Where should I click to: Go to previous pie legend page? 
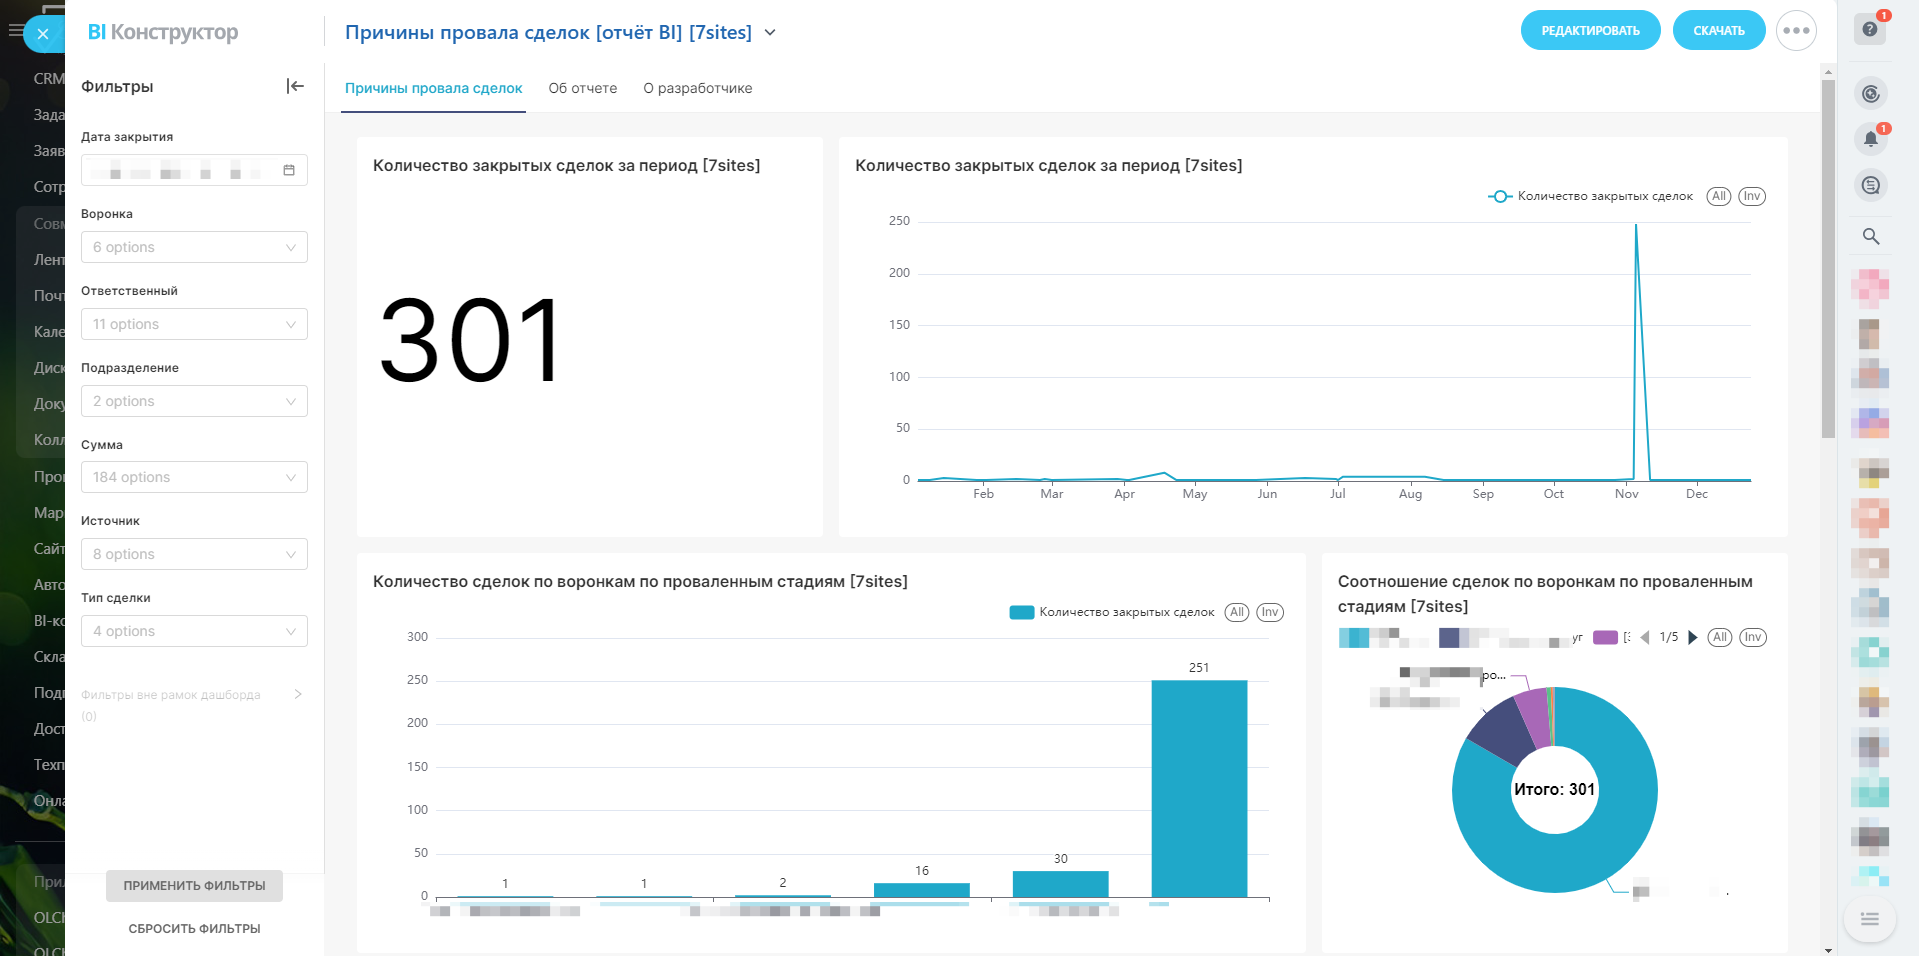click(1645, 637)
